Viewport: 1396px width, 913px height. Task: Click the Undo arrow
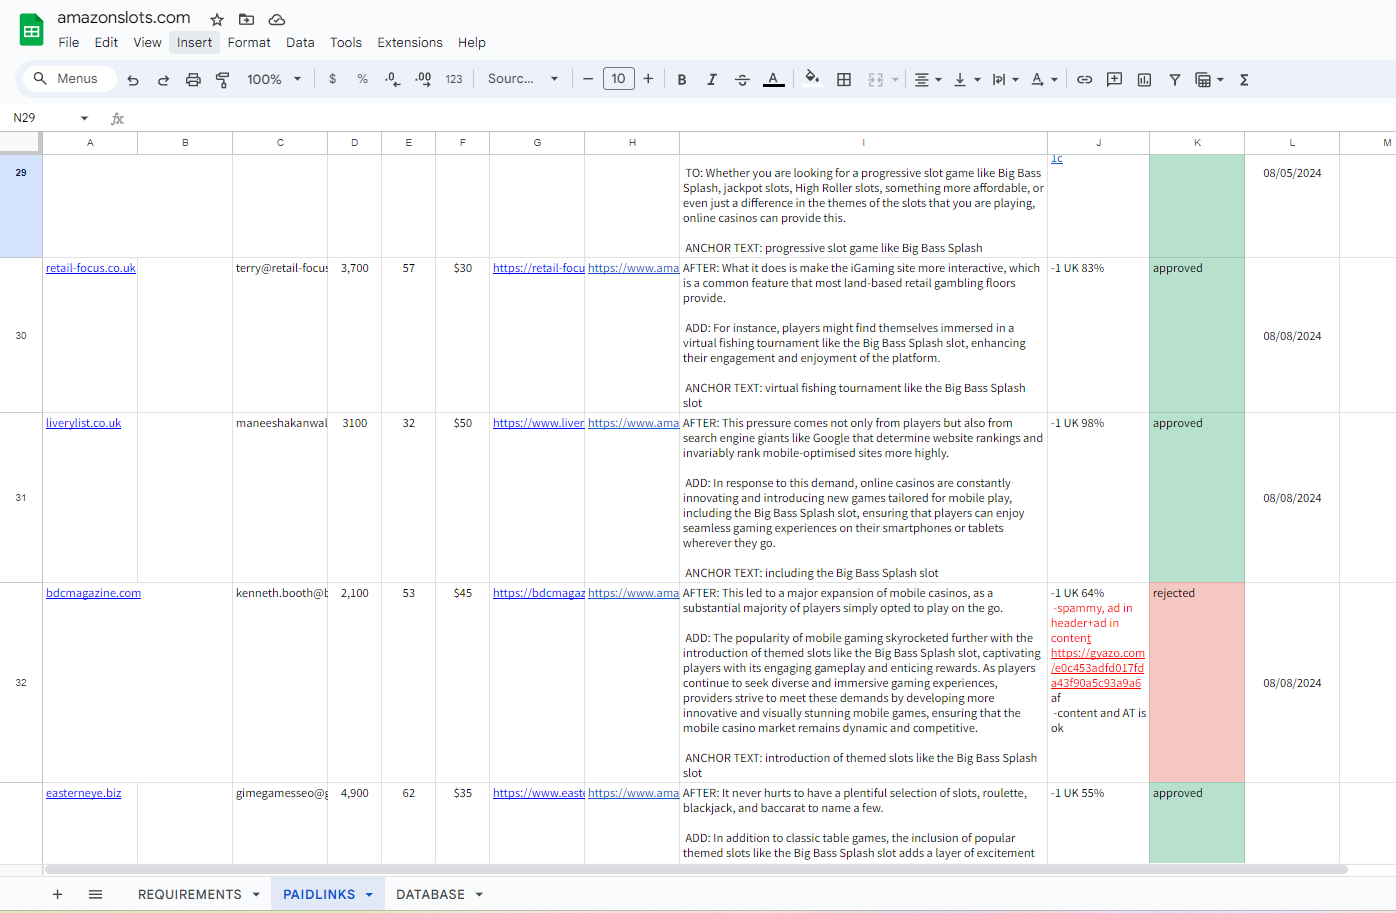coord(133,80)
